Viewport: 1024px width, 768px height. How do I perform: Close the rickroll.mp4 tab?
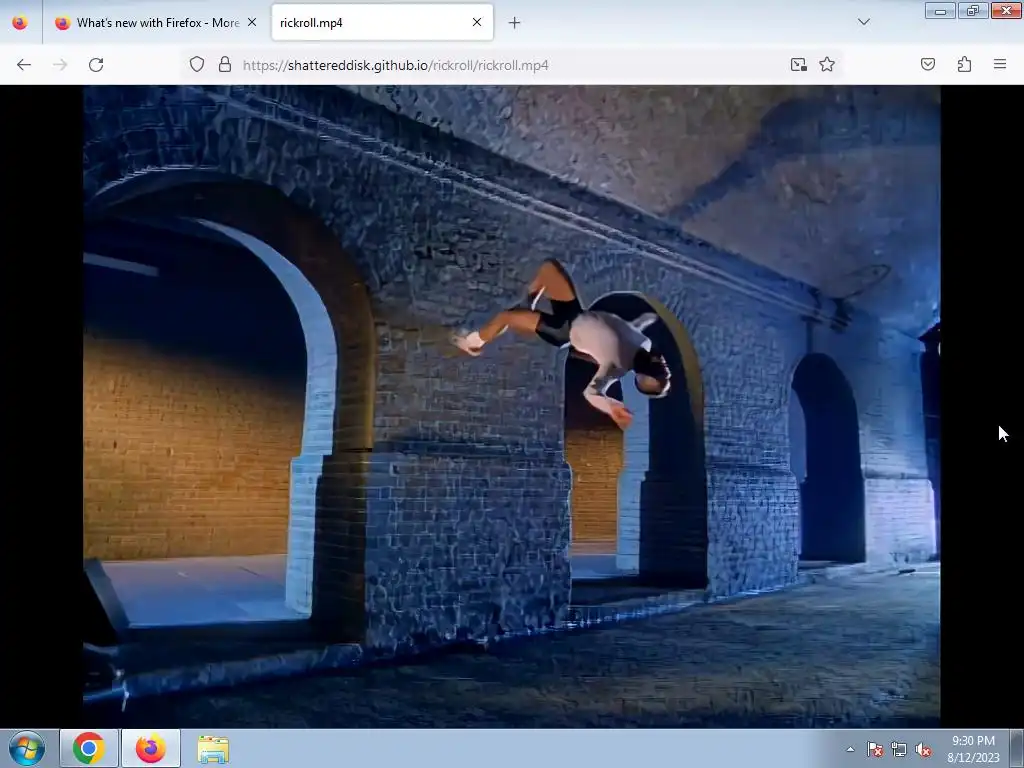(x=477, y=22)
